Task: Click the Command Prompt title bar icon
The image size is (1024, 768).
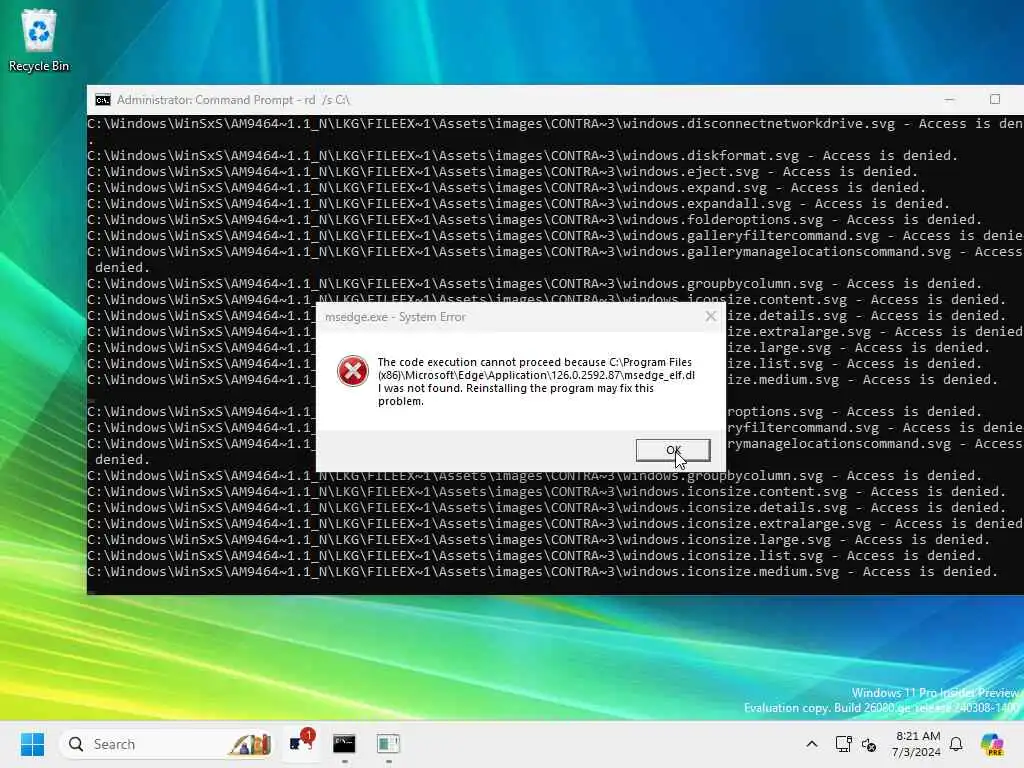Action: 103,100
